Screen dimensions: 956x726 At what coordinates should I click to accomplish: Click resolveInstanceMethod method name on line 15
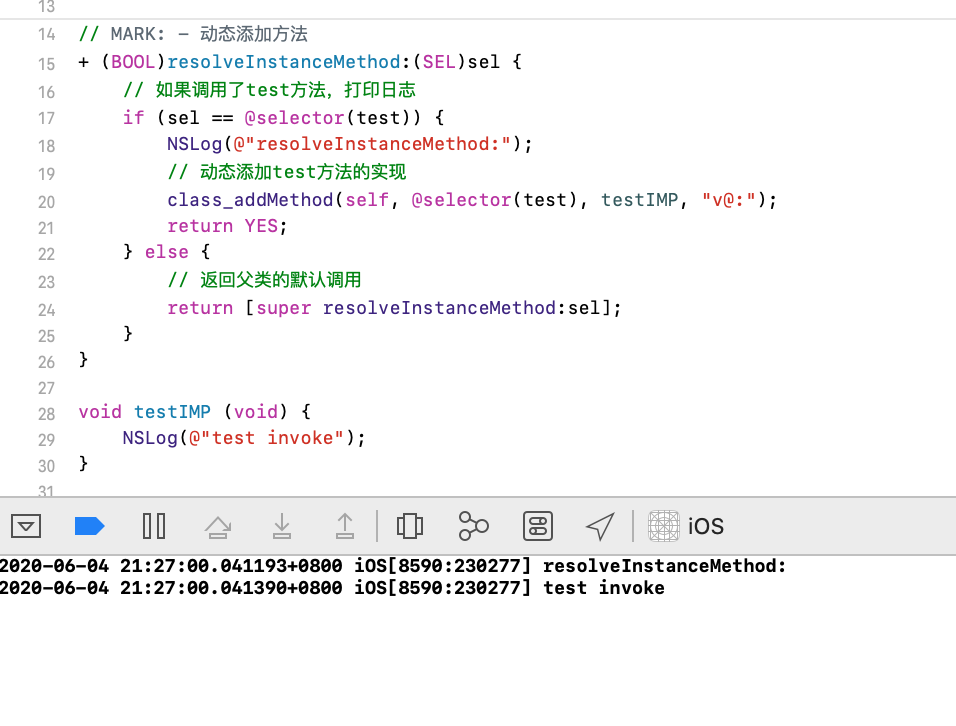click(x=284, y=62)
